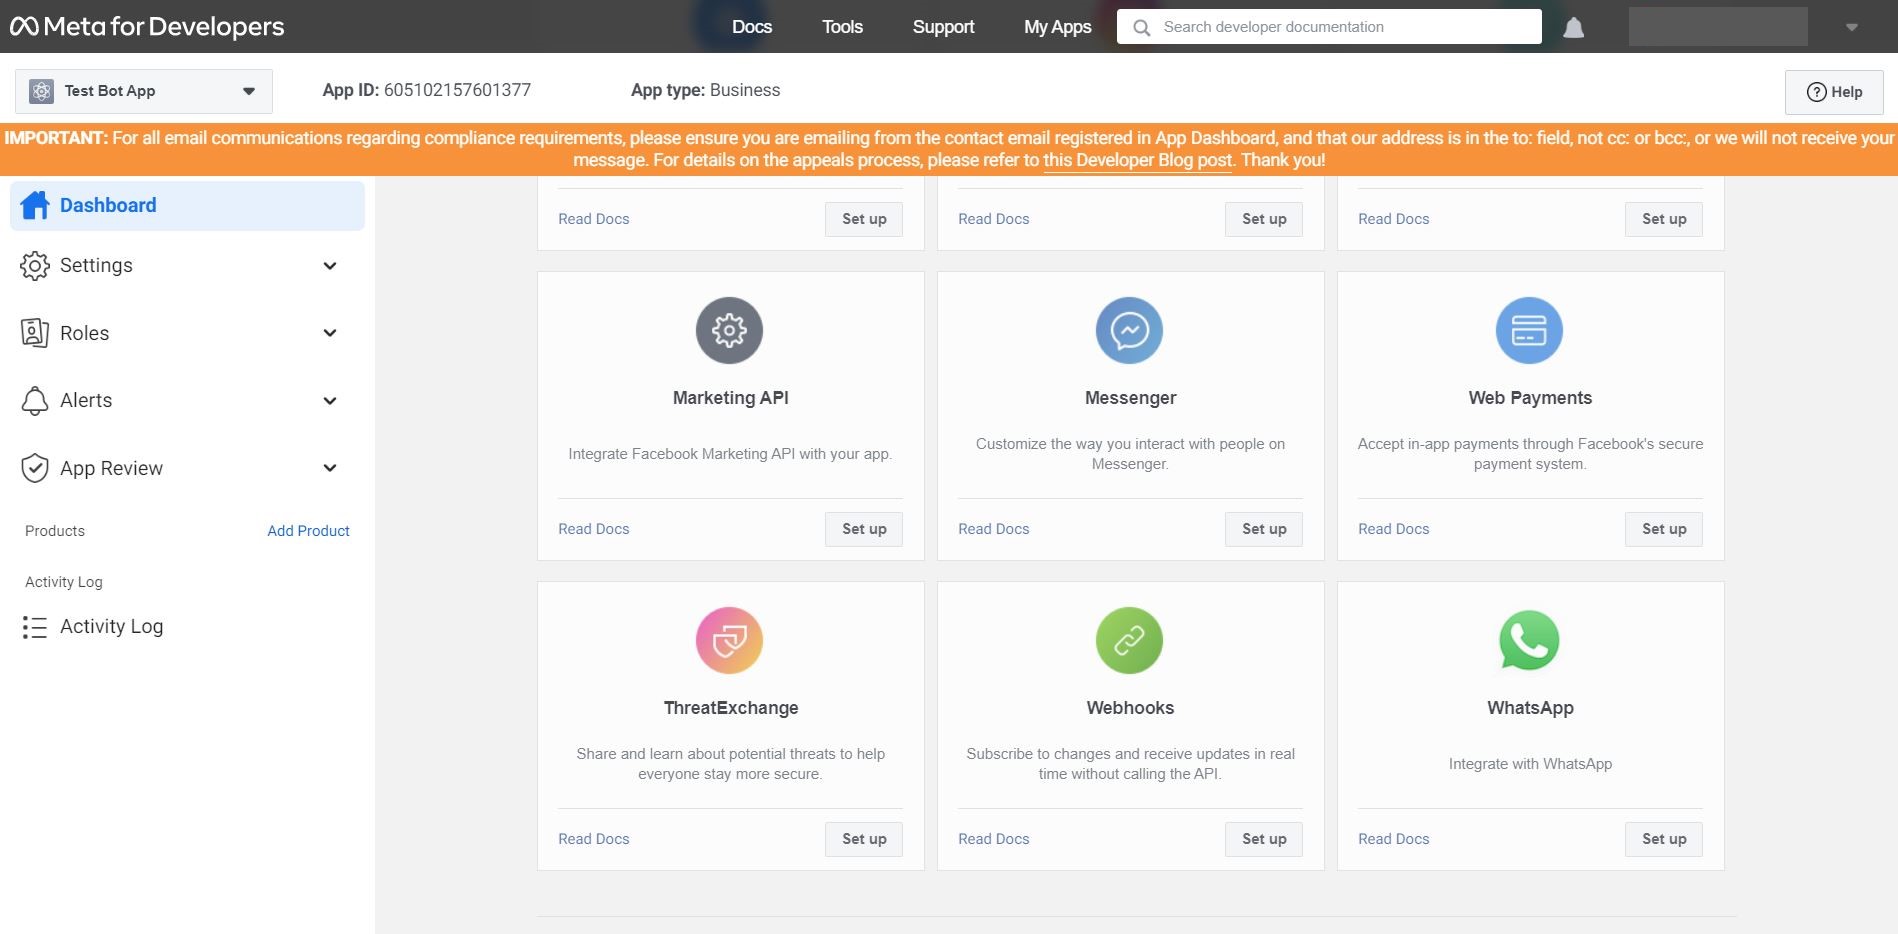1898x934 pixels.
Task: Click the Alerts bell icon in sidebar
Action: [x=35, y=401]
